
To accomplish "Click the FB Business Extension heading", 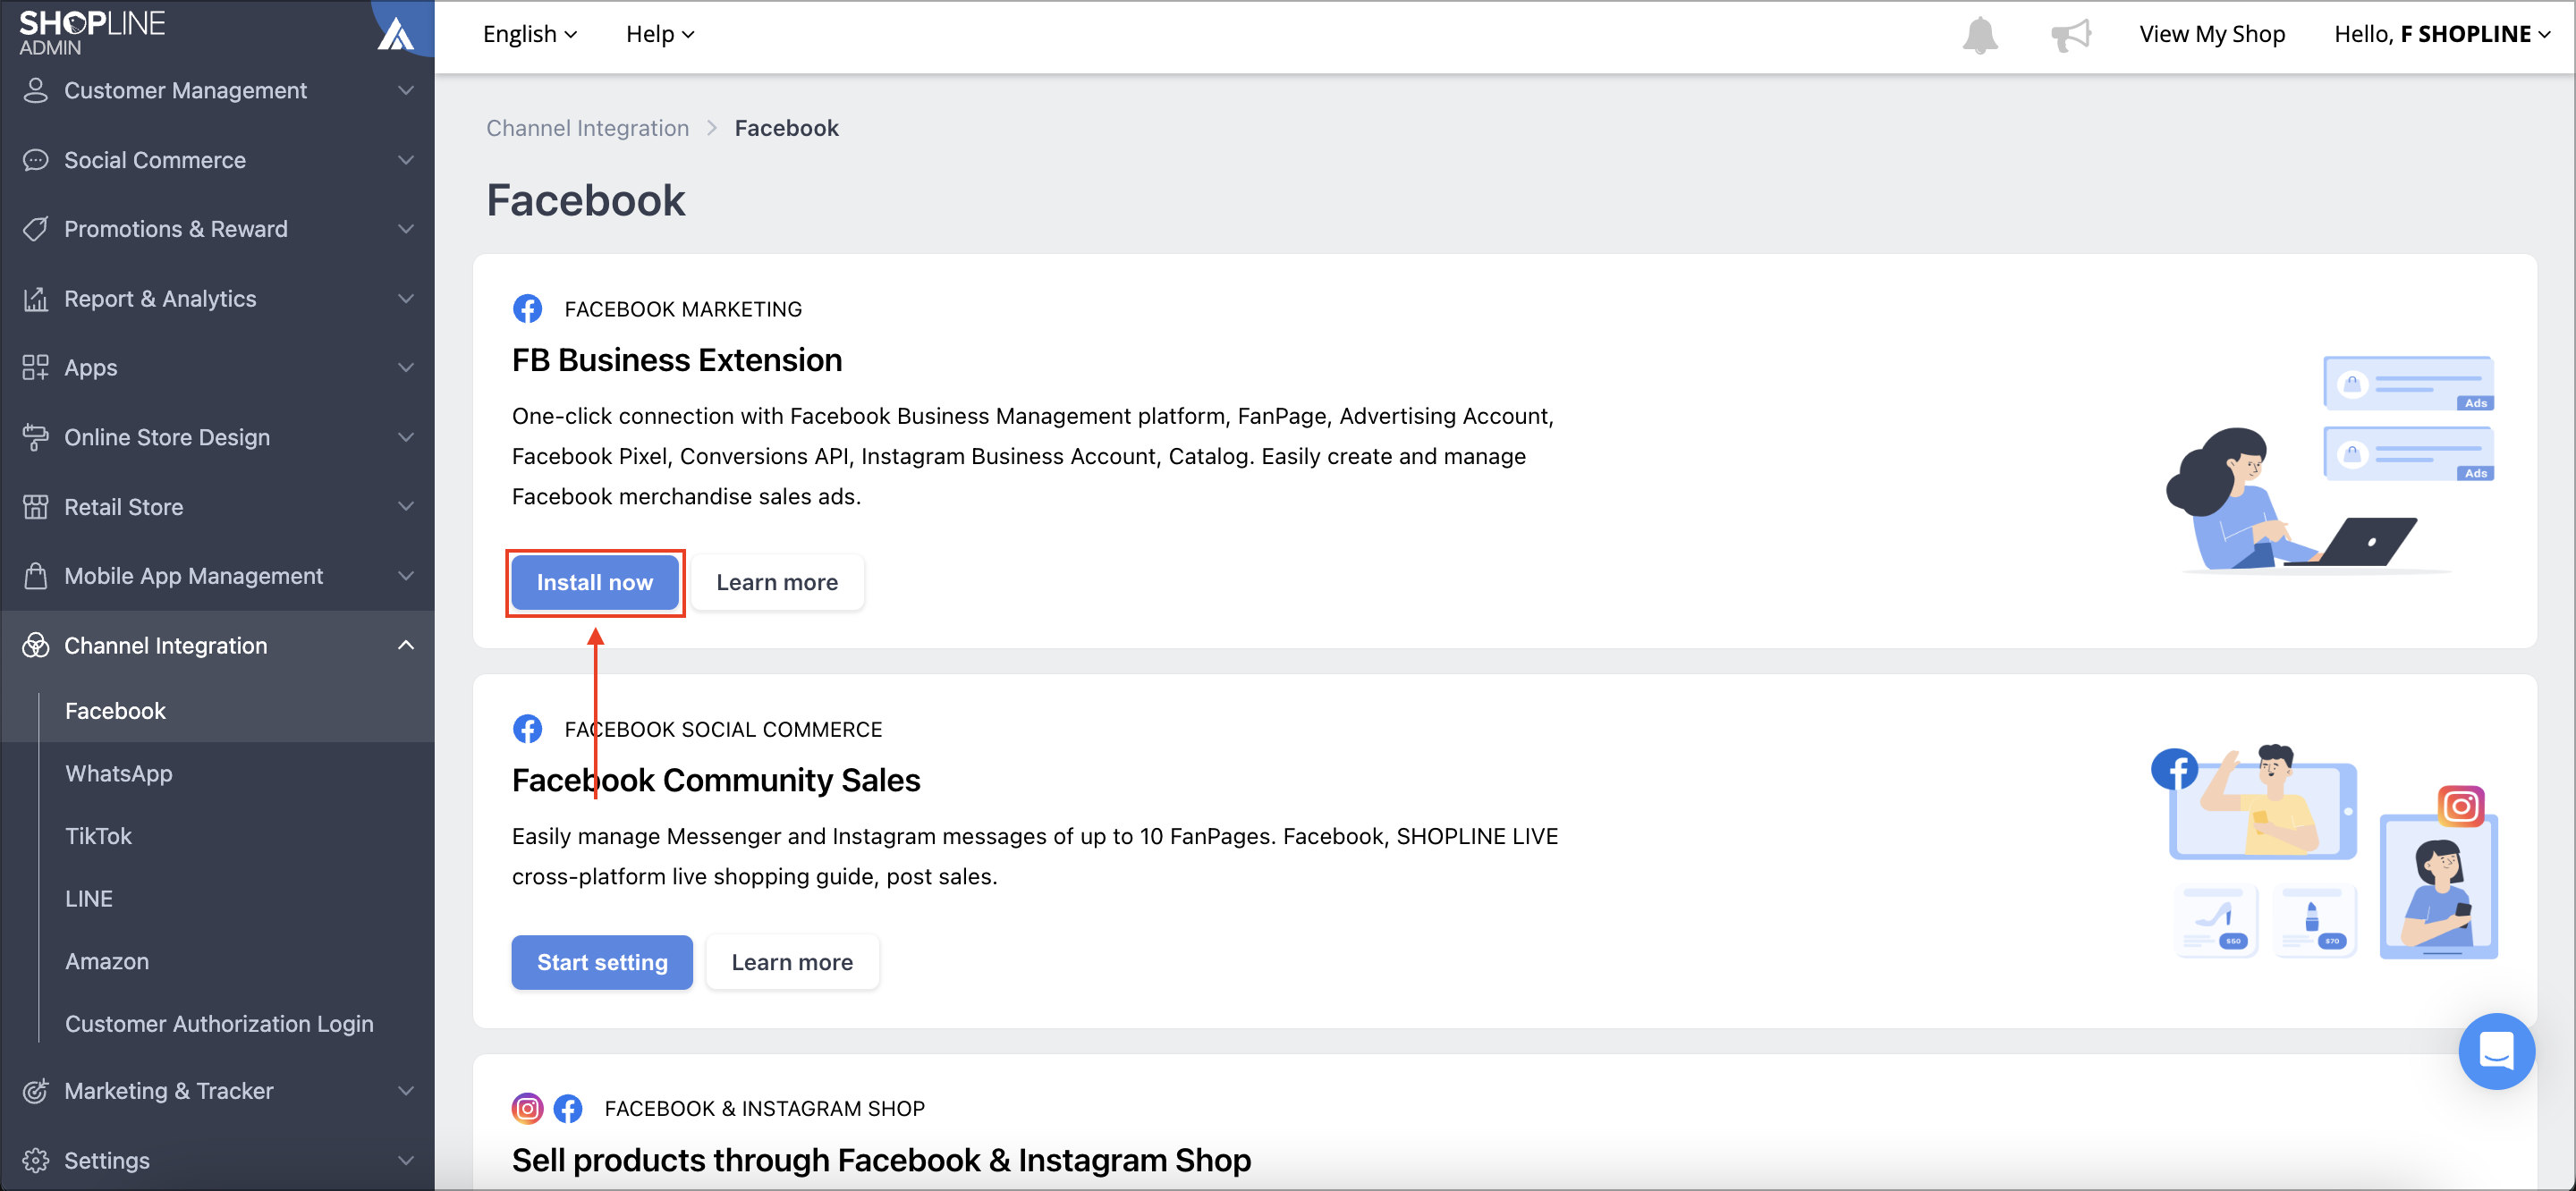I will [x=677, y=360].
